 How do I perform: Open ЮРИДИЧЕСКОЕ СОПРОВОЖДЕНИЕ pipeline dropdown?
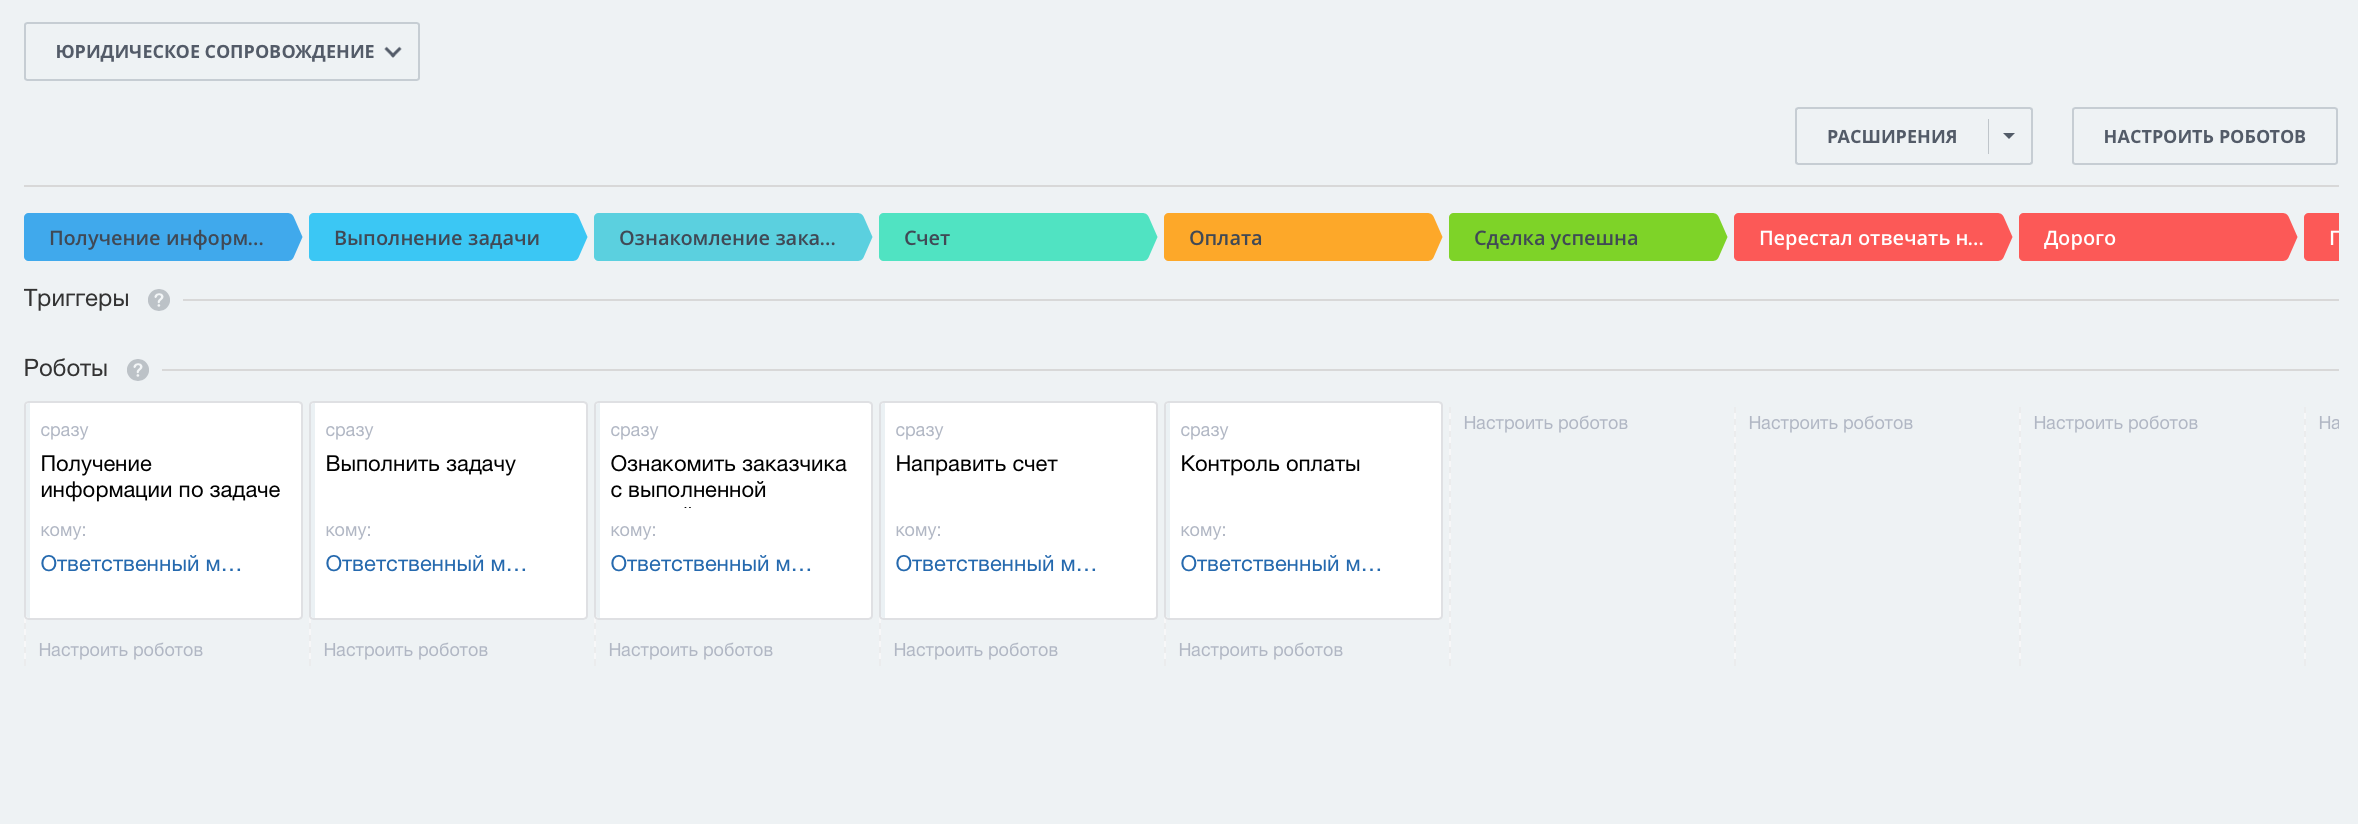(x=222, y=52)
